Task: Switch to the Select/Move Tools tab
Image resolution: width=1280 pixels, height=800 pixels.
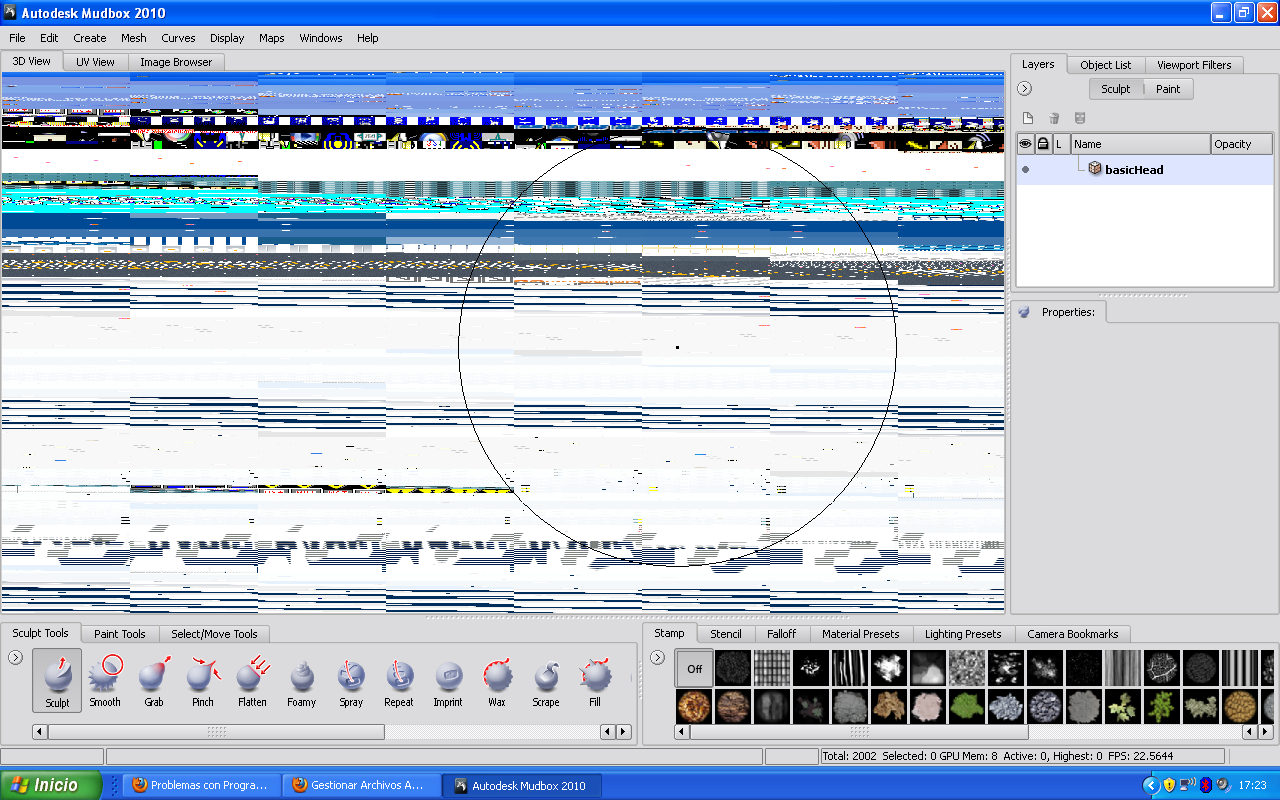Action: [214, 634]
